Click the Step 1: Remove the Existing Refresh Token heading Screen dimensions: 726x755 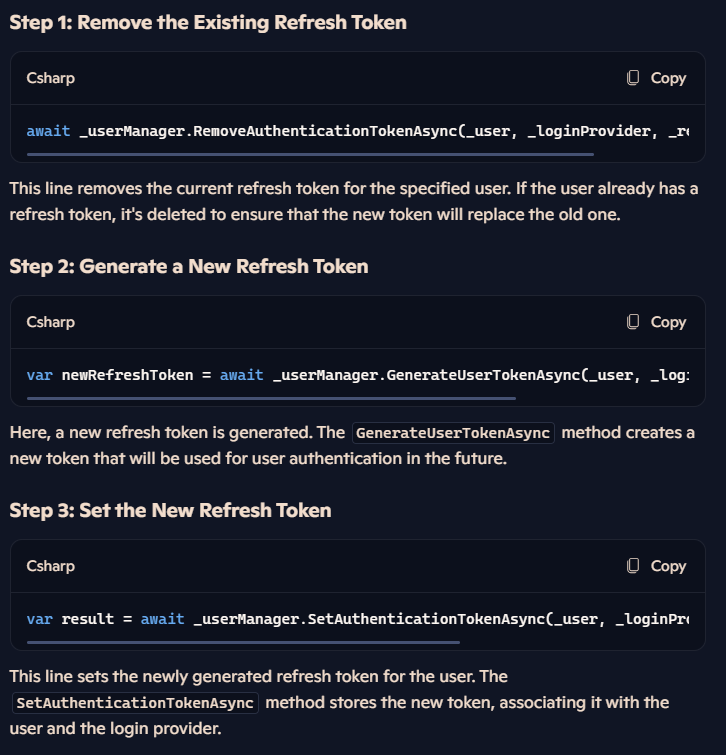208,23
